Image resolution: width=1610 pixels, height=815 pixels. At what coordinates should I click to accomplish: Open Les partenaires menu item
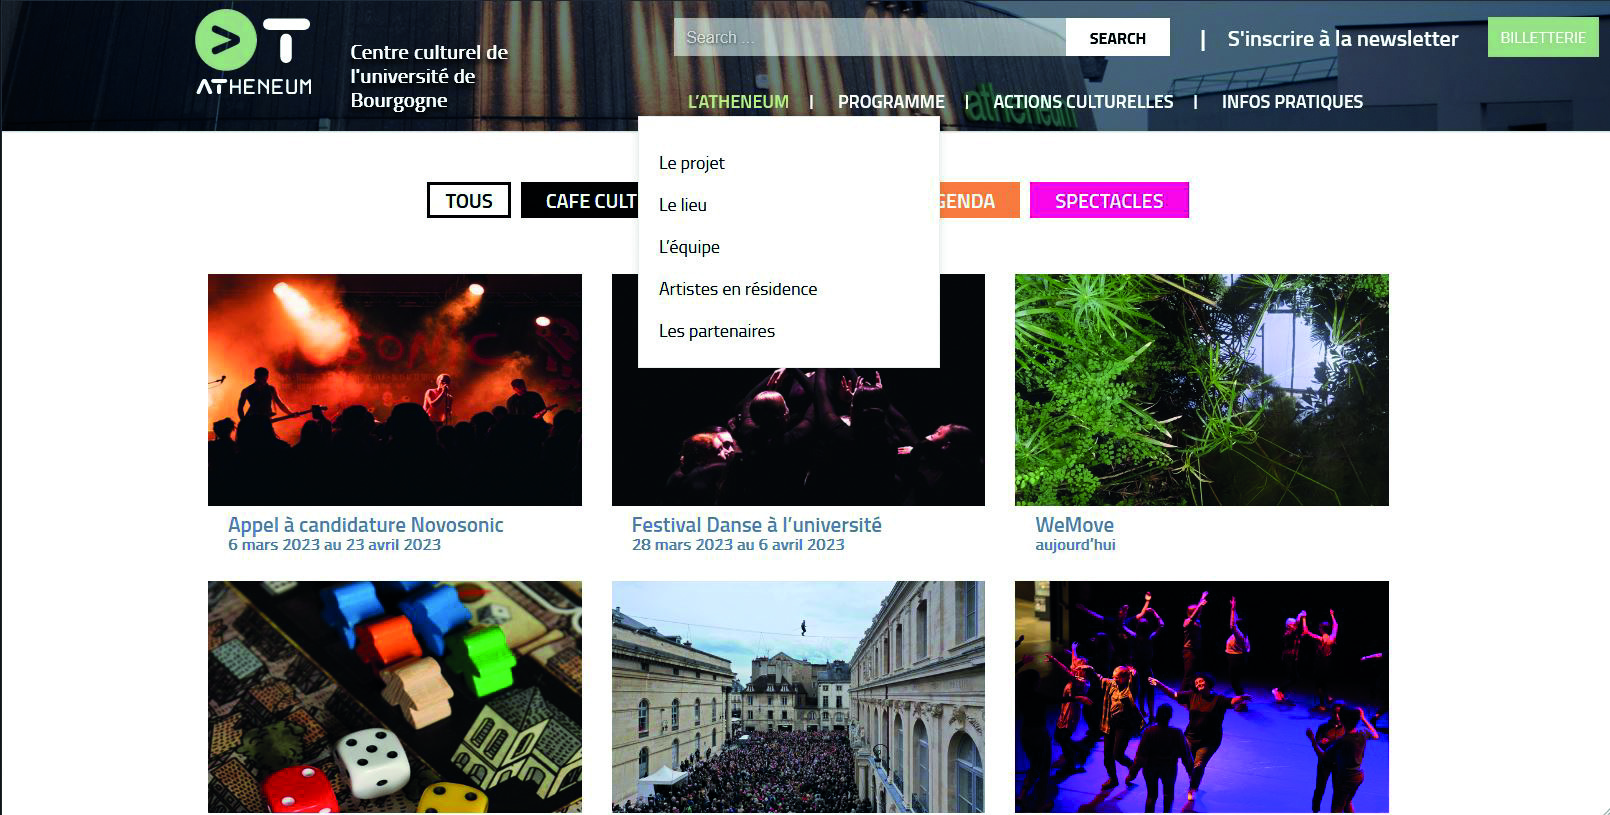click(716, 331)
